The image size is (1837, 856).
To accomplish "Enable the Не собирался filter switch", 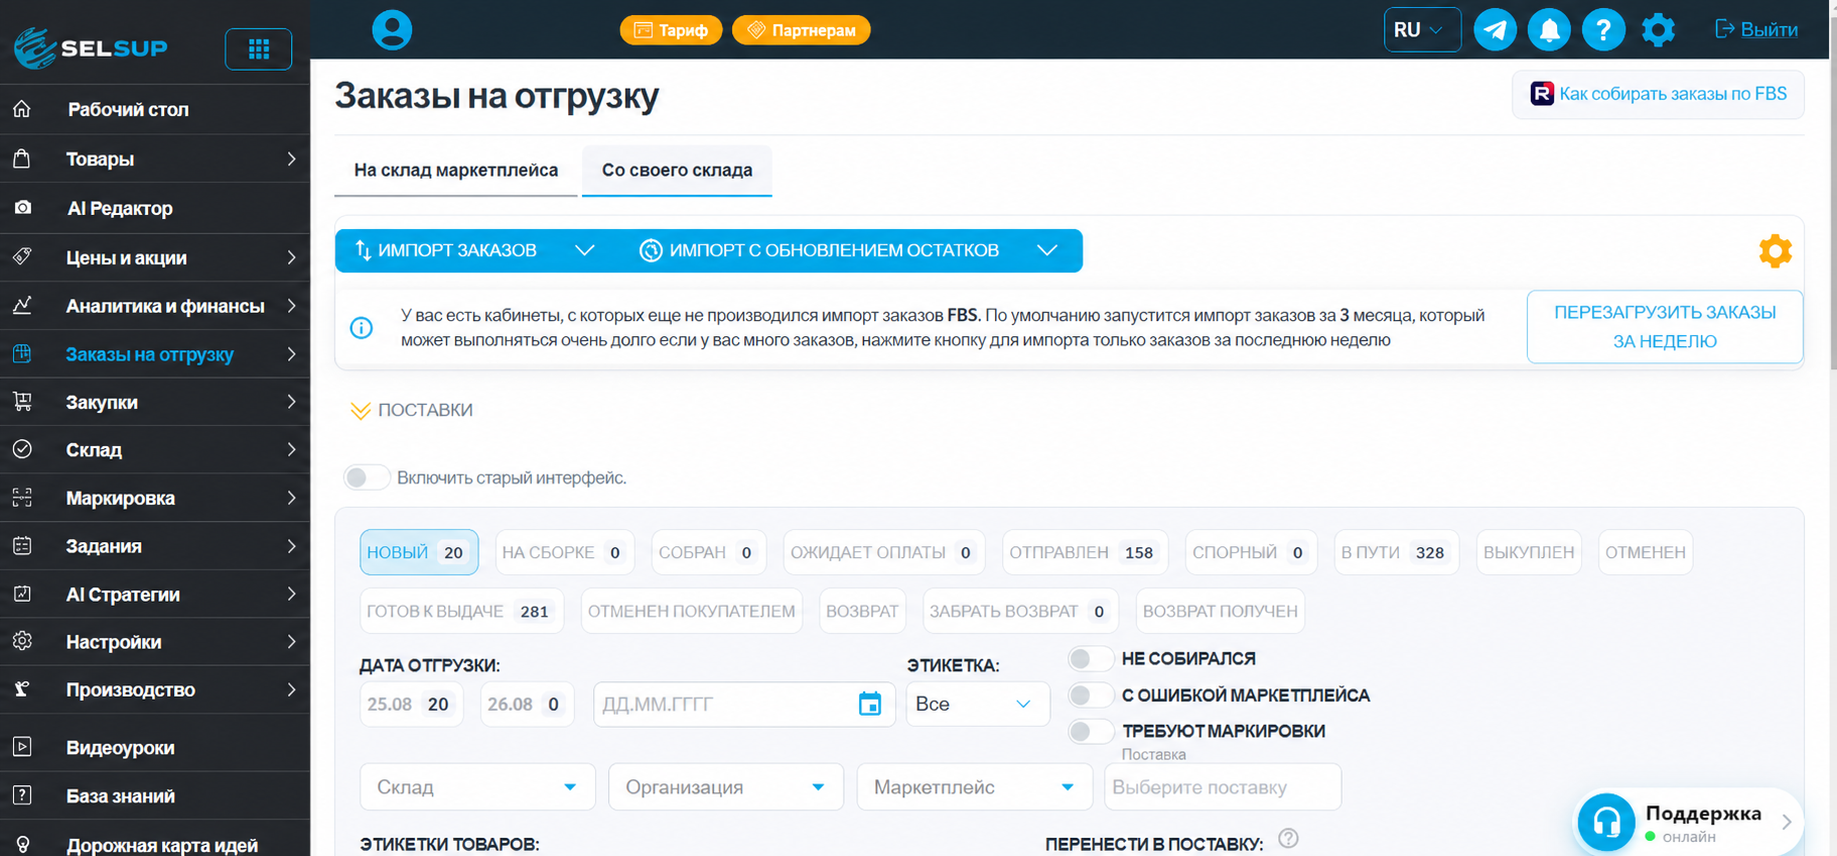I will click(1091, 659).
